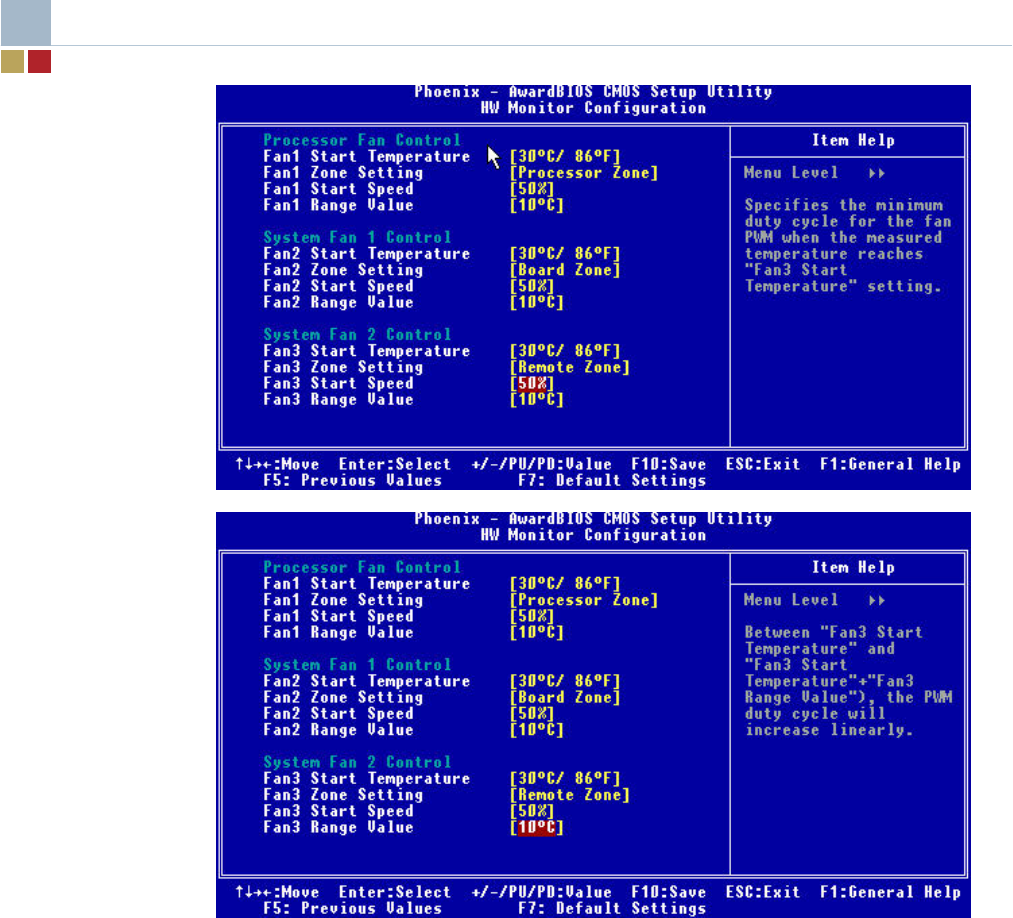This screenshot has height=918, width=1013.
Task: Click System Fan 2 Control heading in bottom screen
Action: [x=357, y=762]
